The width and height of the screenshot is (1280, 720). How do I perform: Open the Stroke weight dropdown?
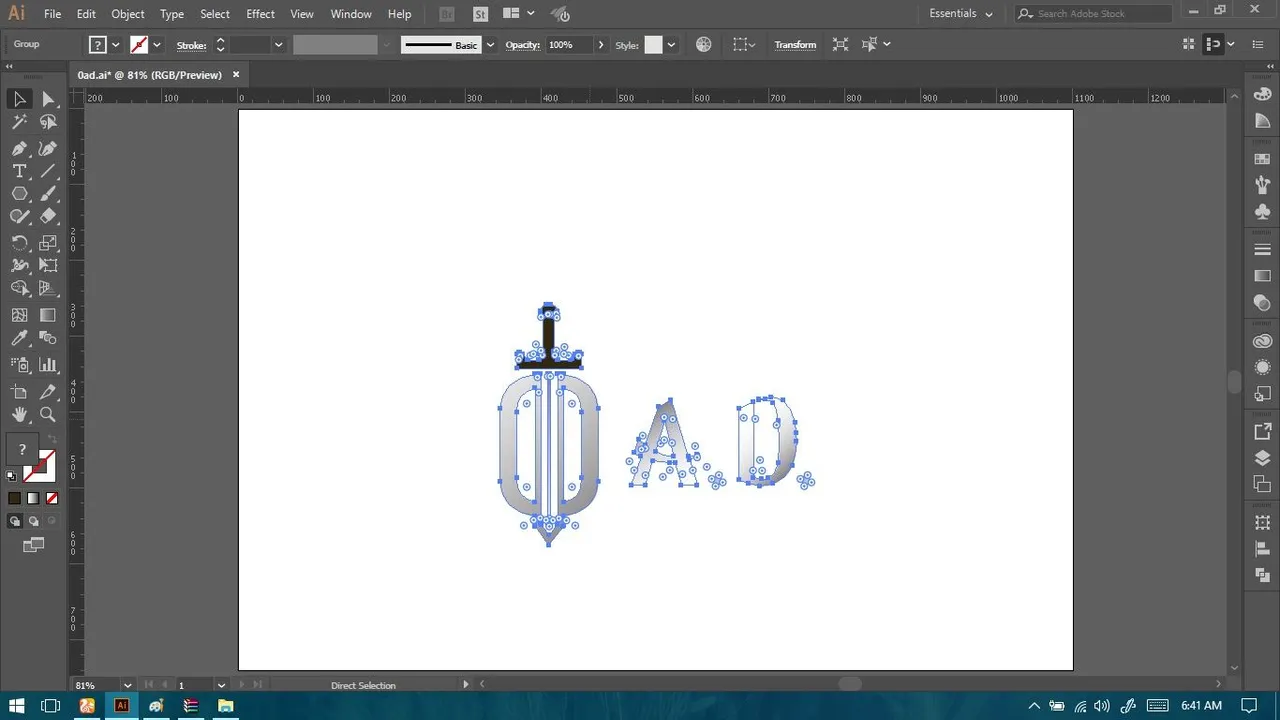point(278,45)
